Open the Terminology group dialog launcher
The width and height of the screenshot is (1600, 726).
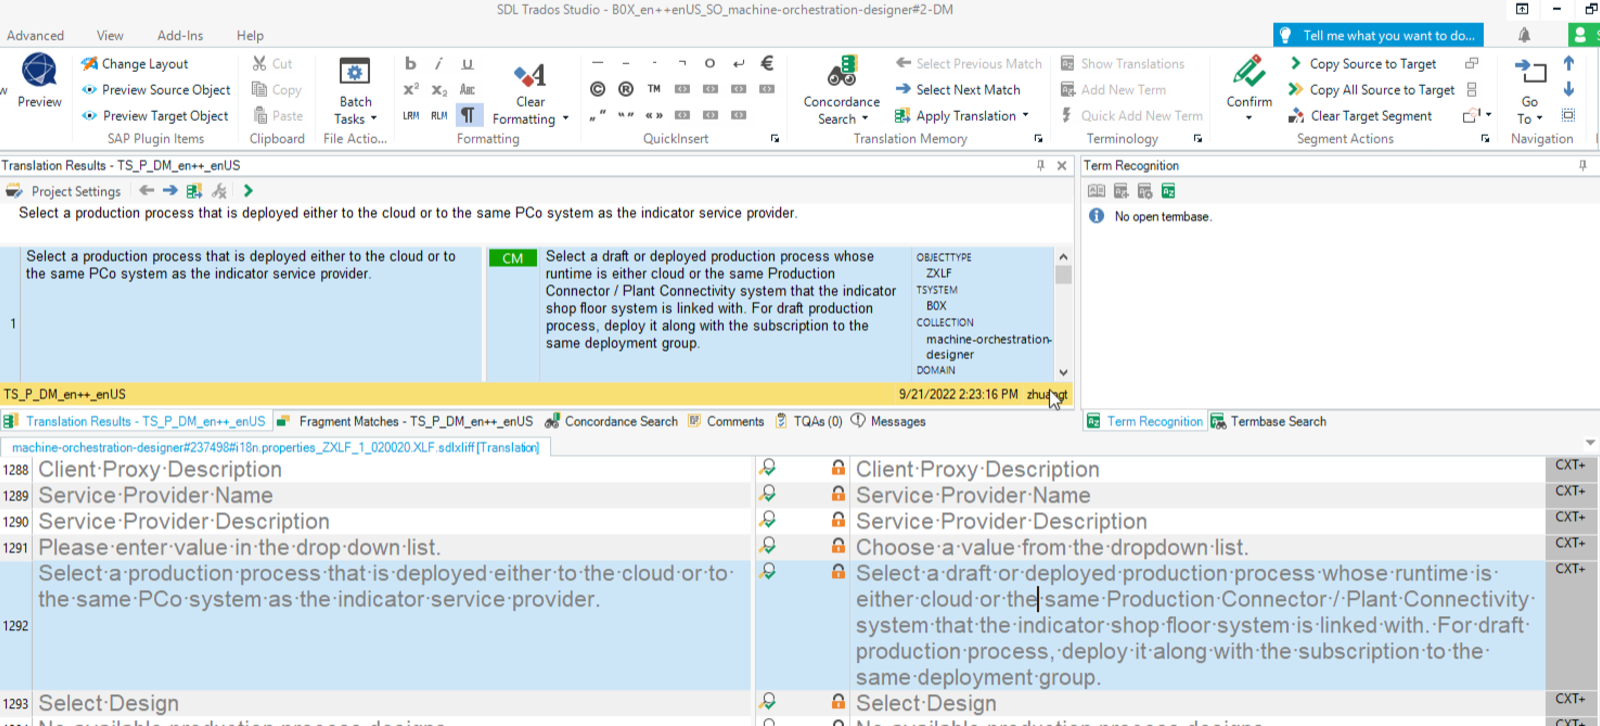coord(1197,139)
